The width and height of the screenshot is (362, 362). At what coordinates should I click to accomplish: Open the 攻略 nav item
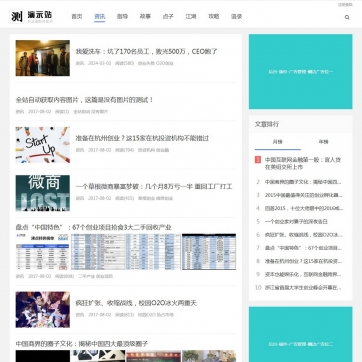[214, 16]
